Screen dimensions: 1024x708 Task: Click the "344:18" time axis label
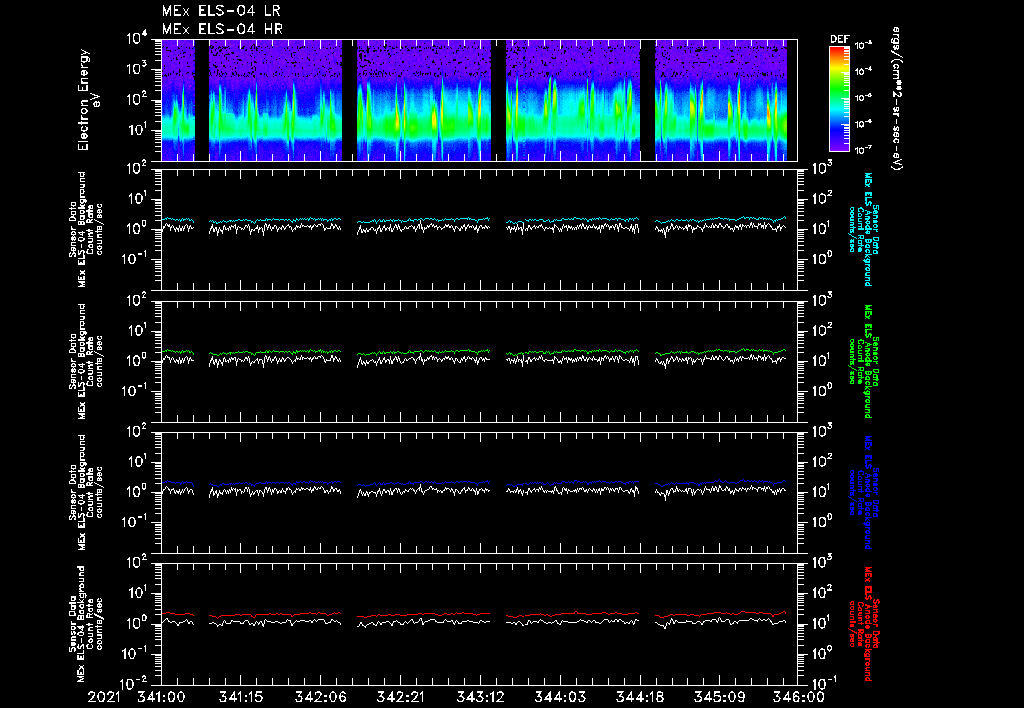click(x=639, y=698)
